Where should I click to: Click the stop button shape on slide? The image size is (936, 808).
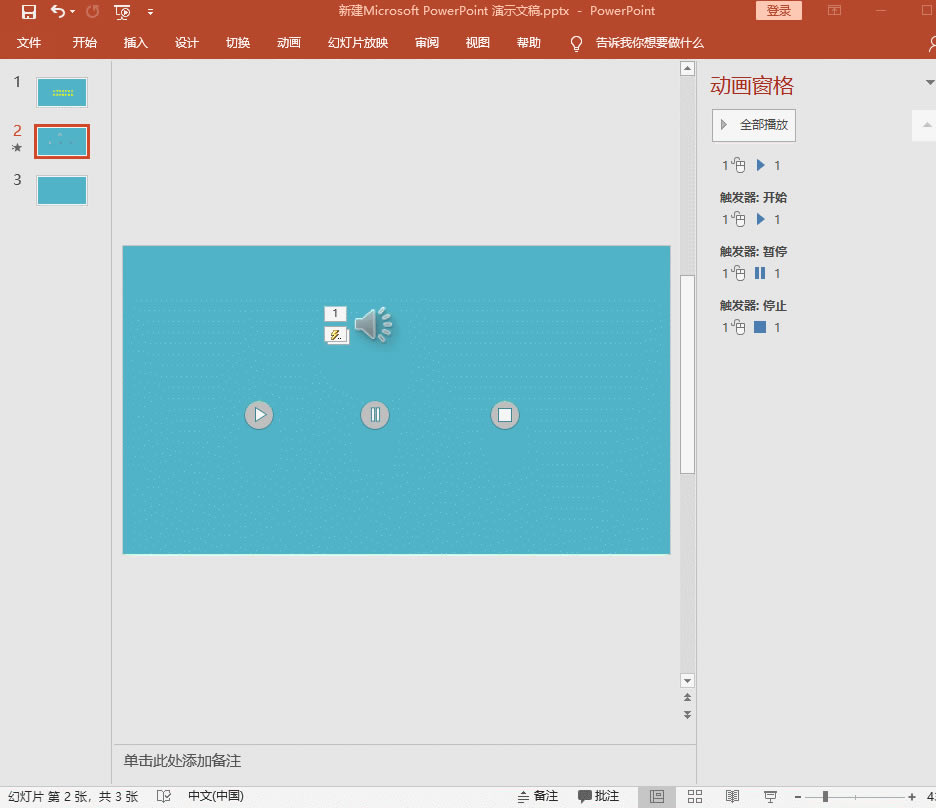tap(505, 415)
